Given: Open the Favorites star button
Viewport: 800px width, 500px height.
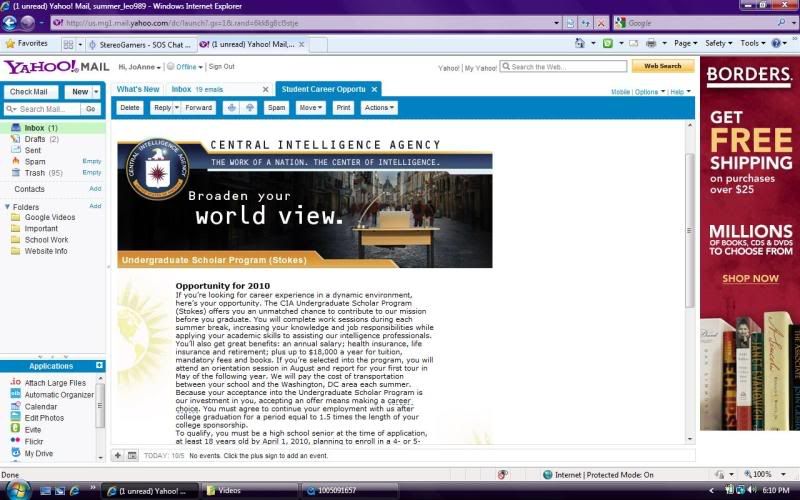Looking at the screenshot, I should [x=27, y=44].
